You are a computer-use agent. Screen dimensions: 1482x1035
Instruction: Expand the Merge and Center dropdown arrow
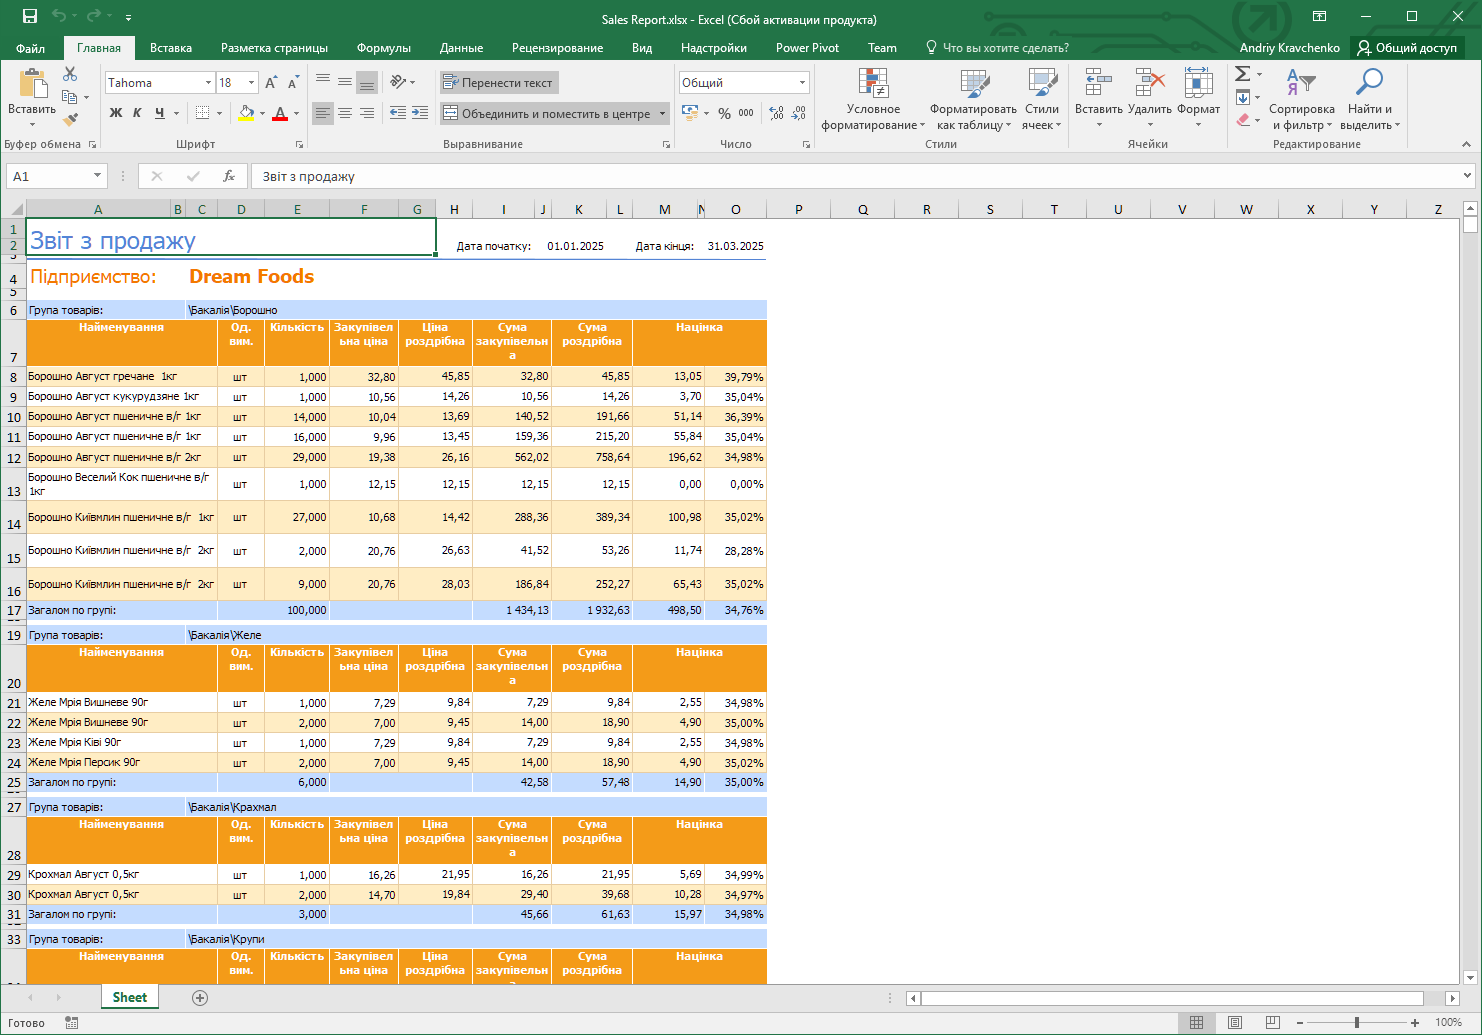click(x=662, y=113)
